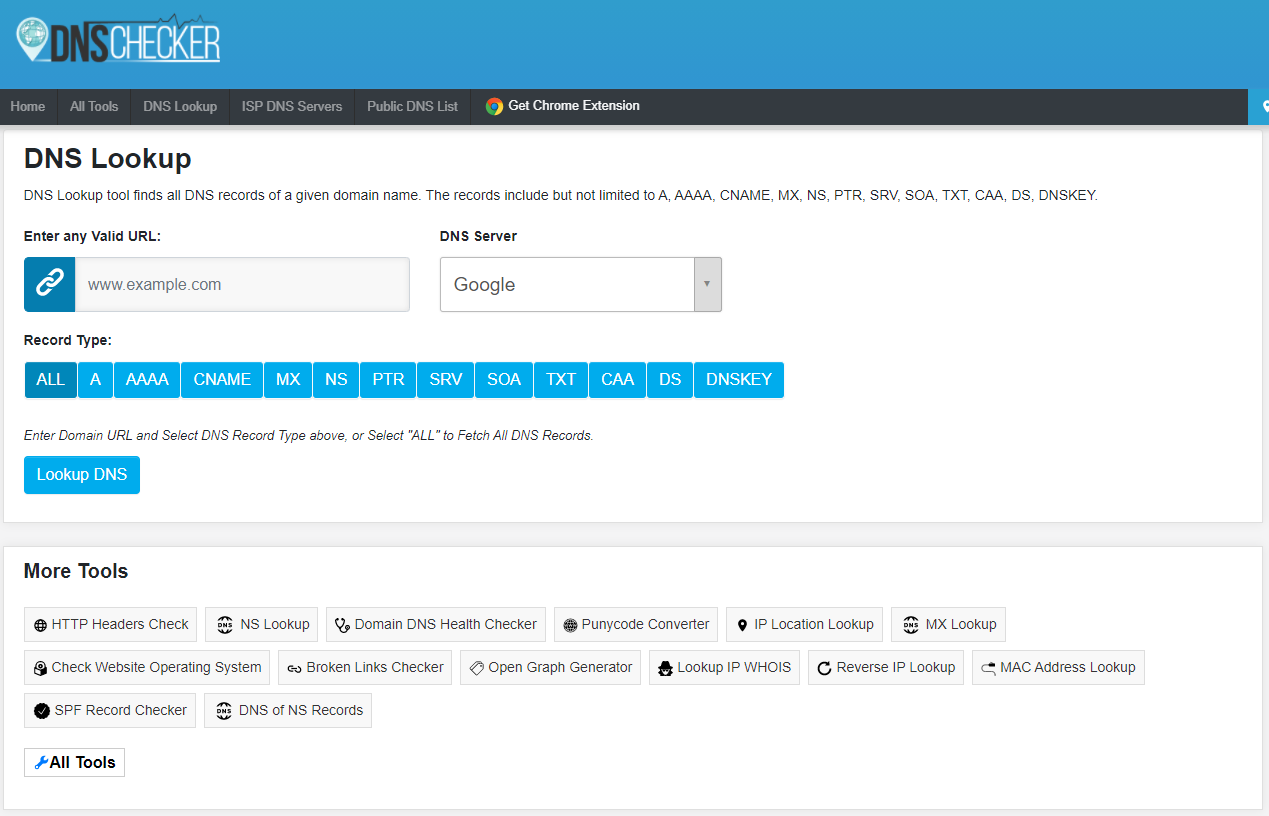Screen dimensions: 1269x816
Task: Select the ALL record type
Action: tap(50, 380)
